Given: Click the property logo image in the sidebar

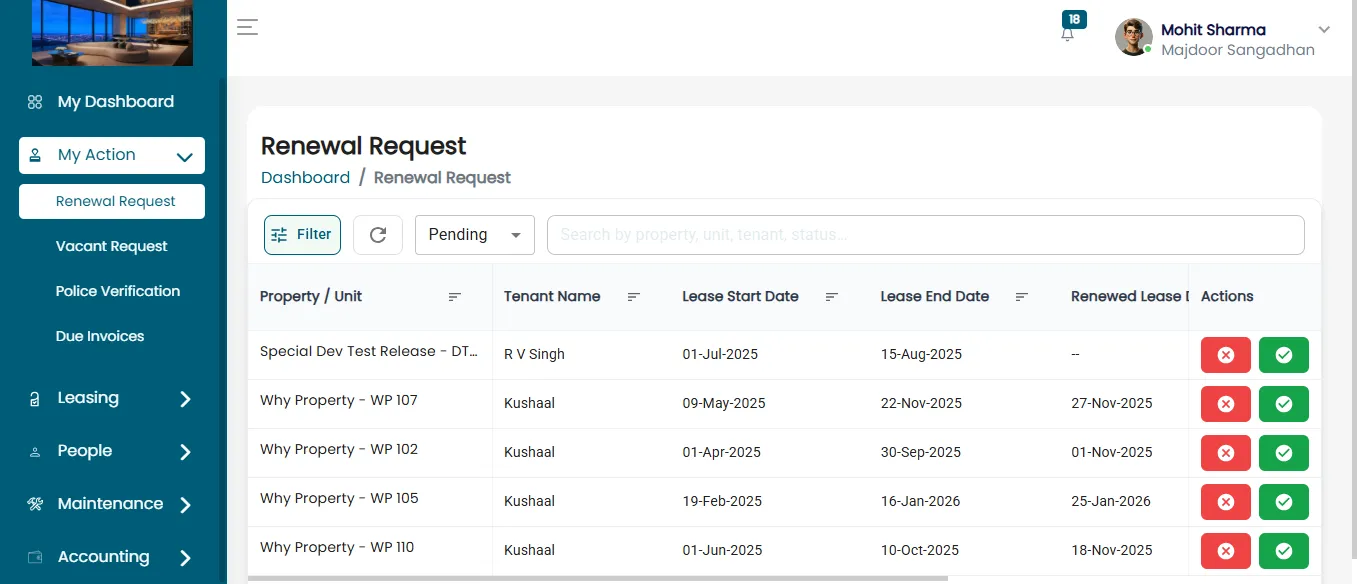Looking at the screenshot, I should (112, 33).
